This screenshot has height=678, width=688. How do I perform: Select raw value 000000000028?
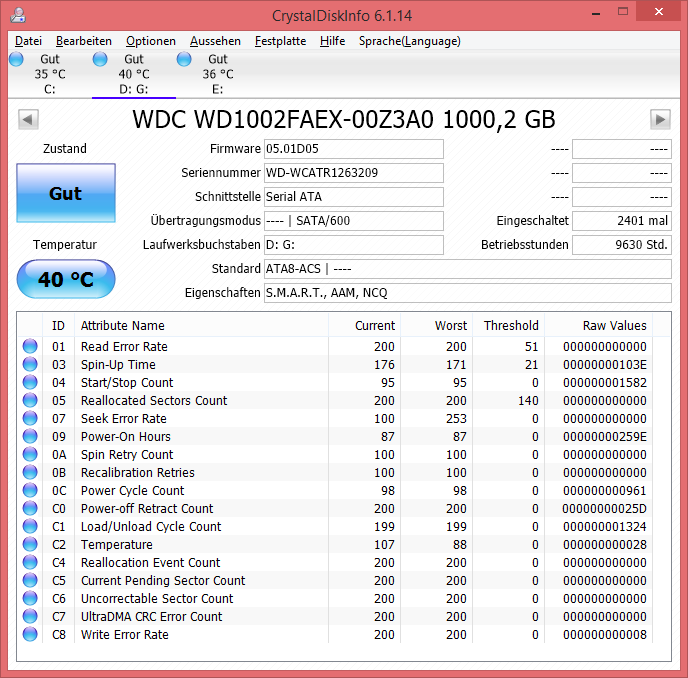[605, 545]
